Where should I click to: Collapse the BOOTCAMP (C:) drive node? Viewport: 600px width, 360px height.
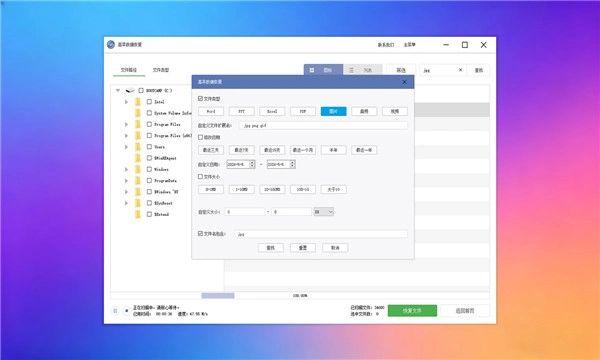[x=118, y=90]
